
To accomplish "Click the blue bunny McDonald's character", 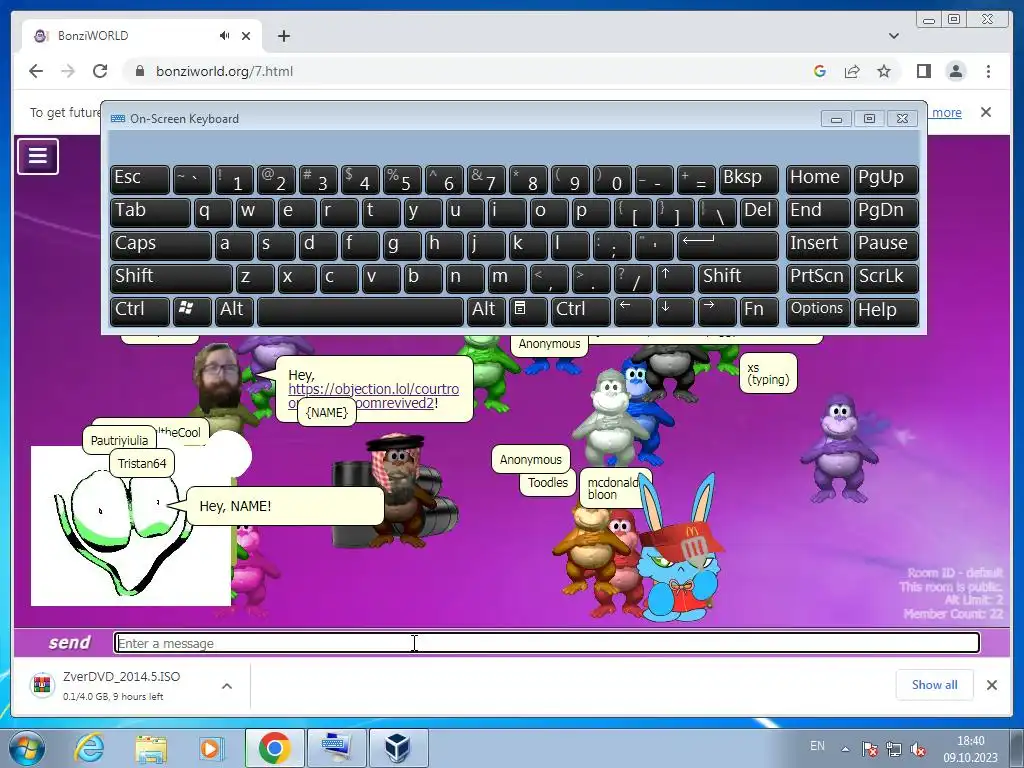I will (679, 555).
